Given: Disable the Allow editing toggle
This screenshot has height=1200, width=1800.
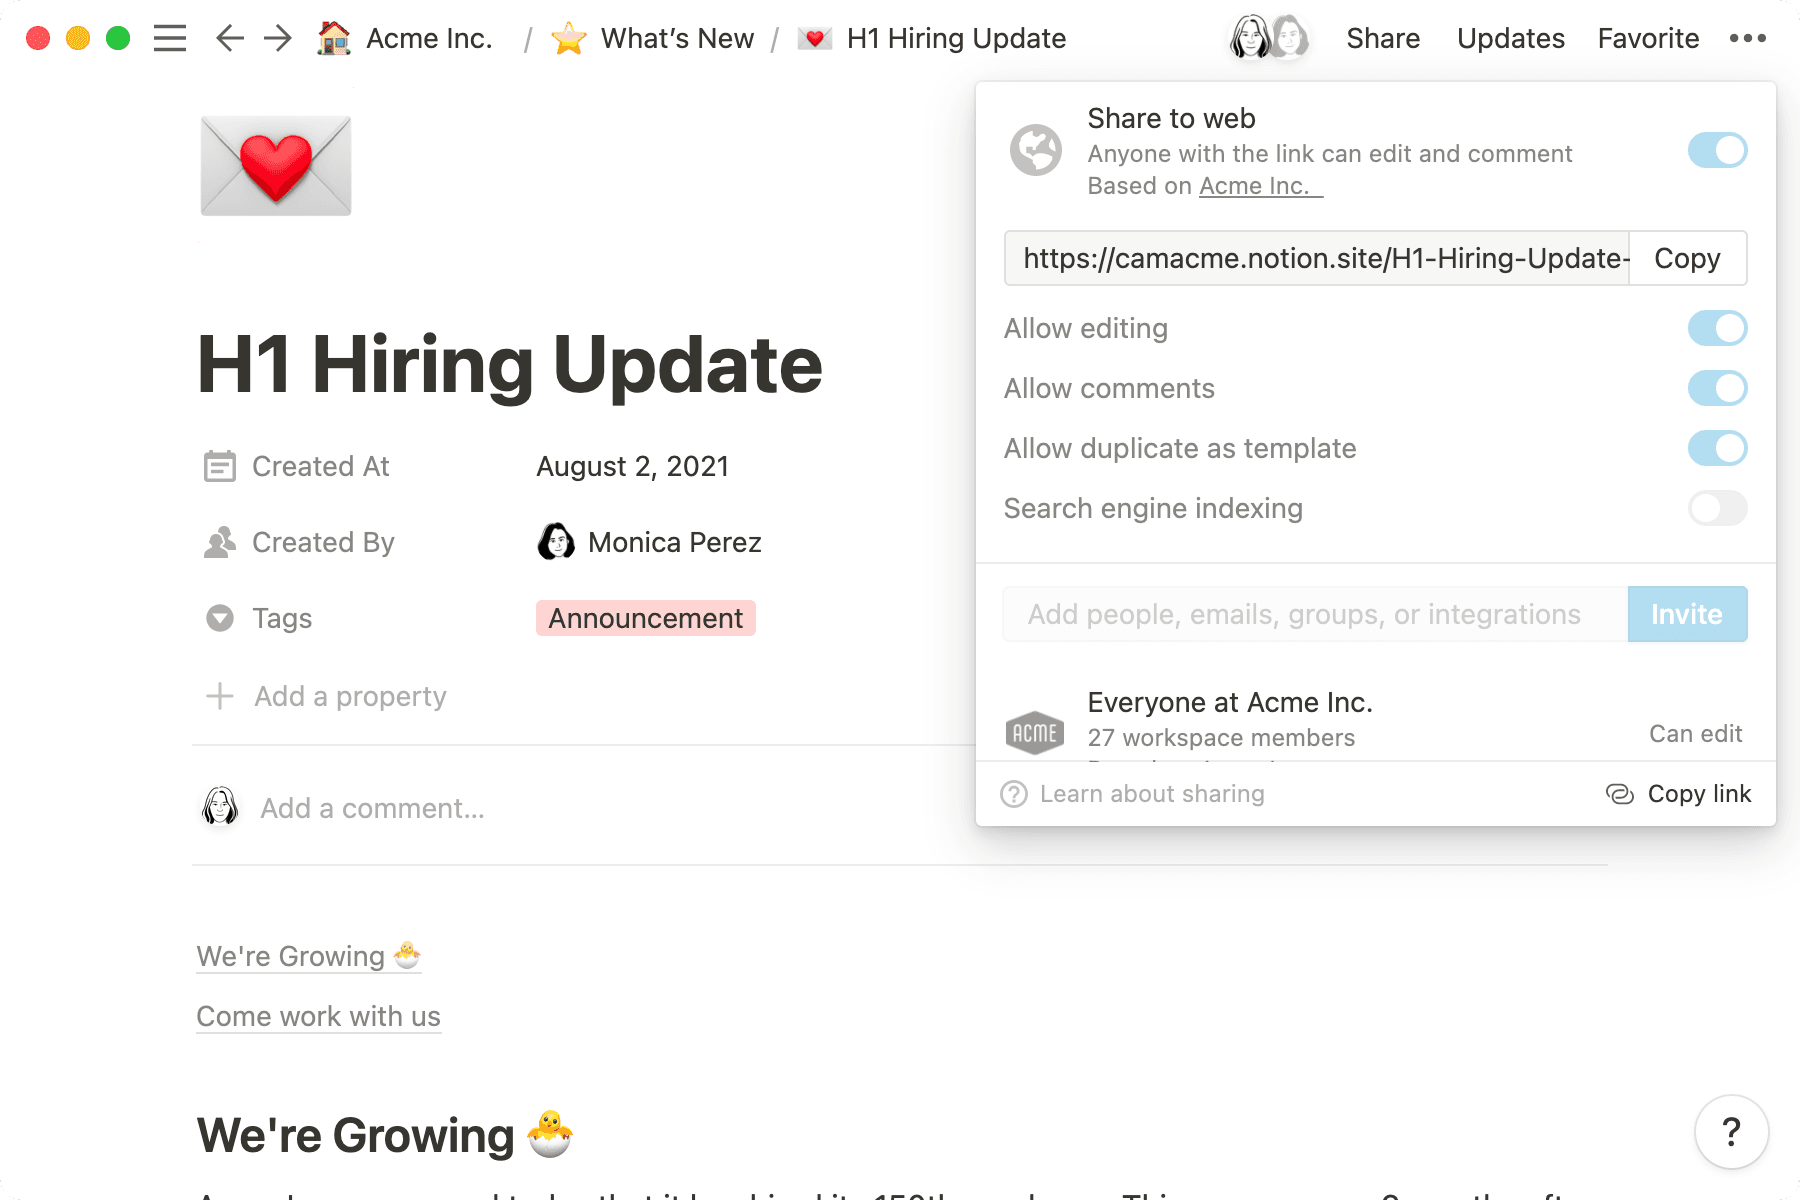Looking at the screenshot, I should pyautogui.click(x=1717, y=328).
